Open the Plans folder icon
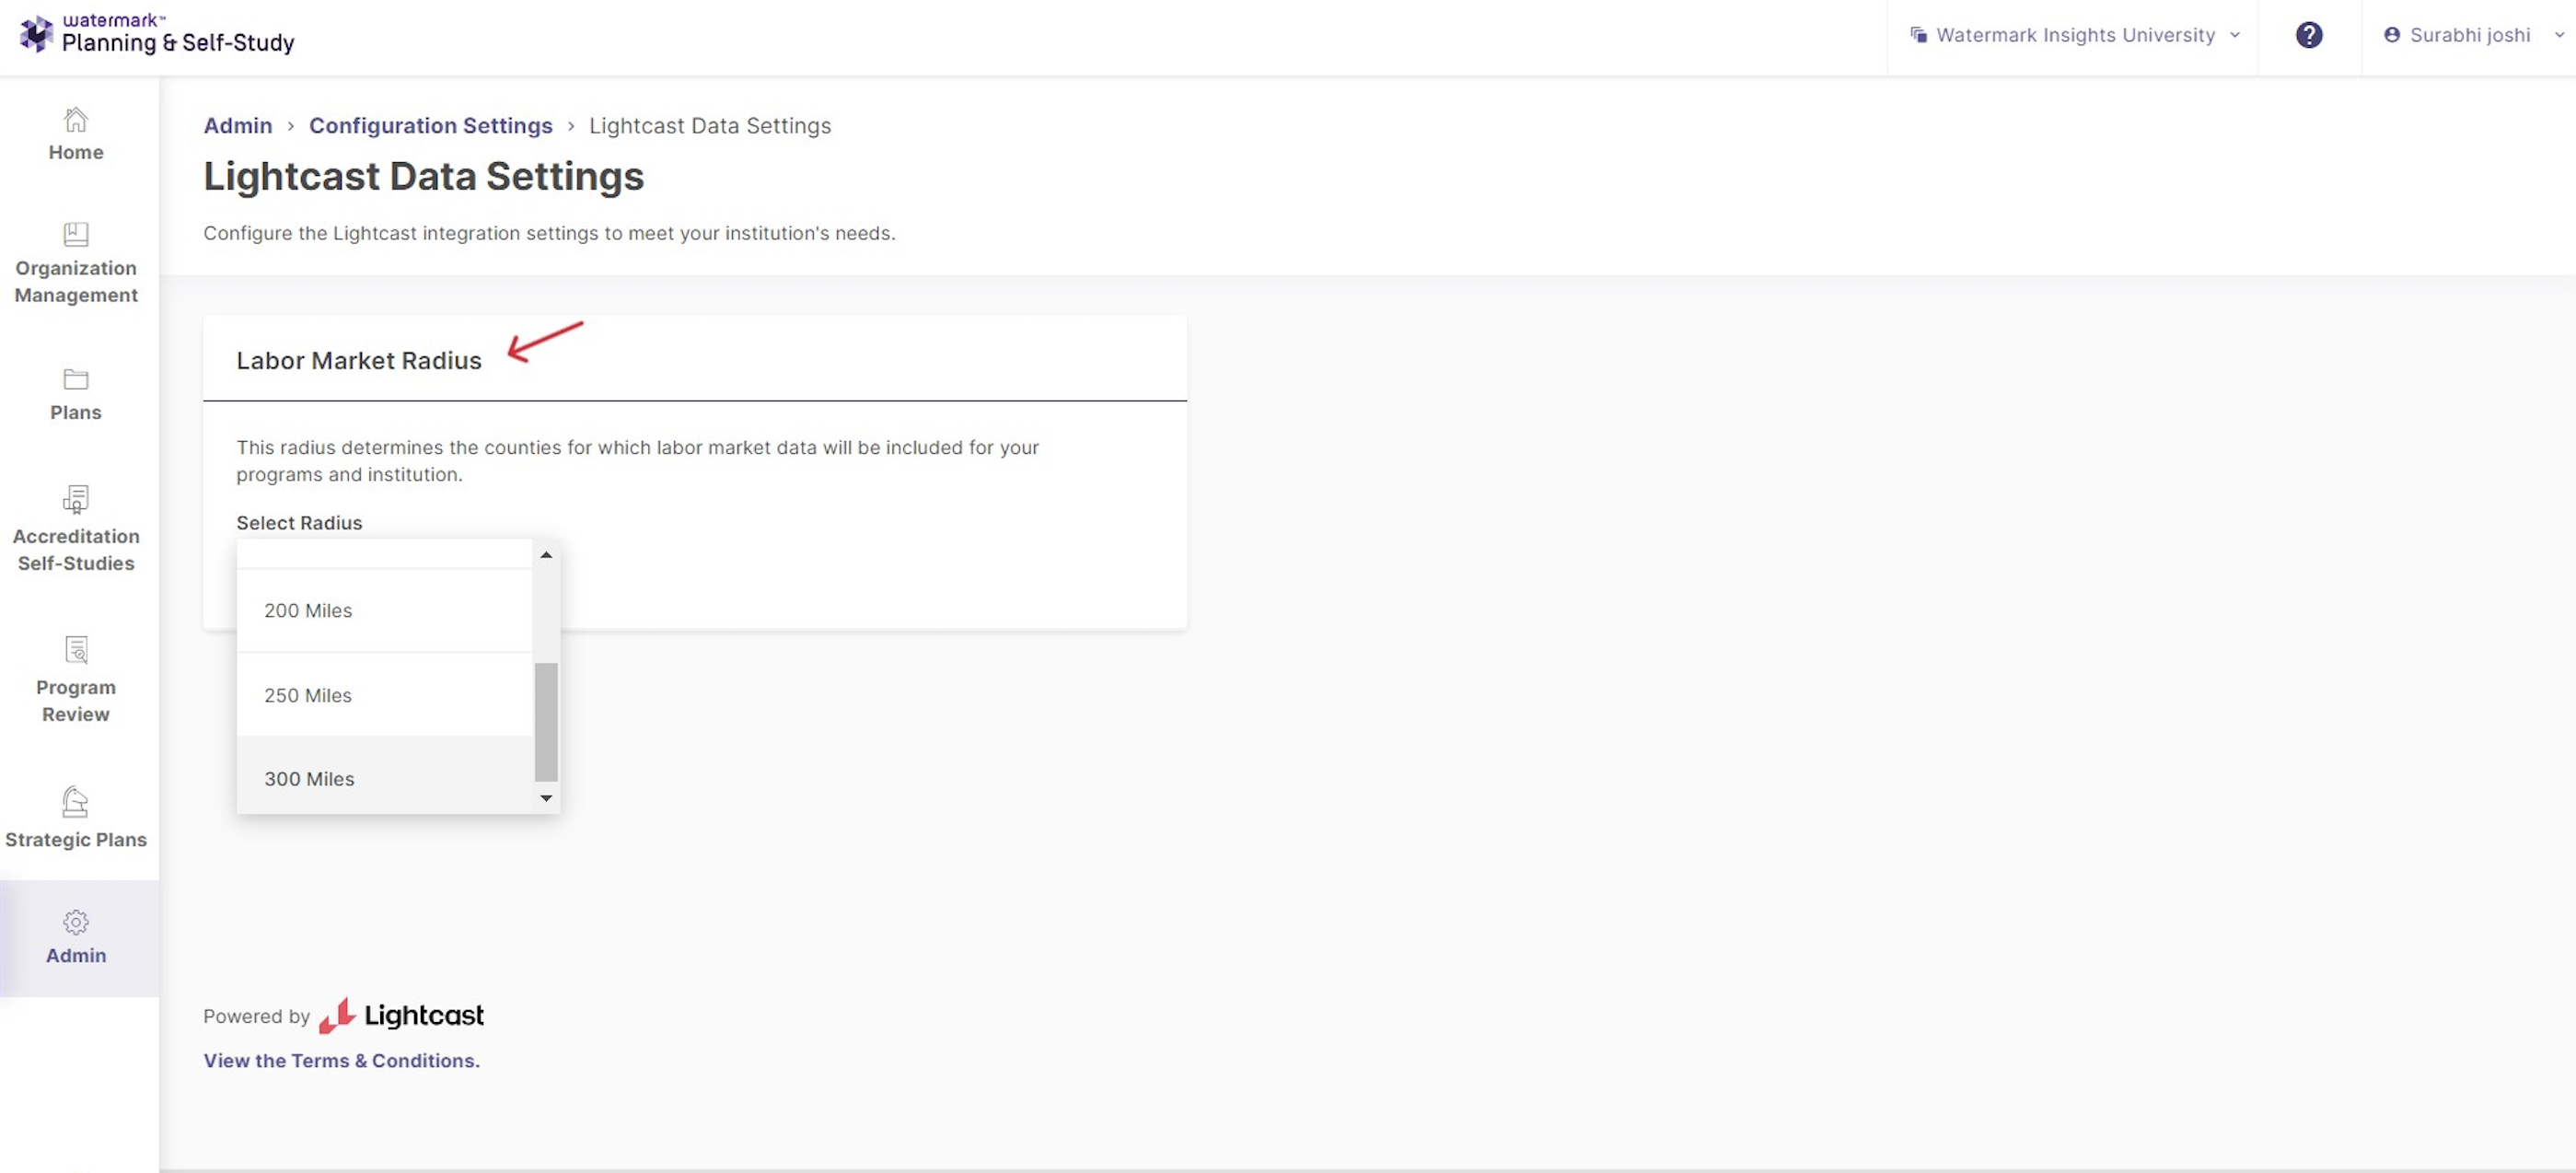Image resolution: width=2576 pixels, height=1173 pixels. (76, 379)
